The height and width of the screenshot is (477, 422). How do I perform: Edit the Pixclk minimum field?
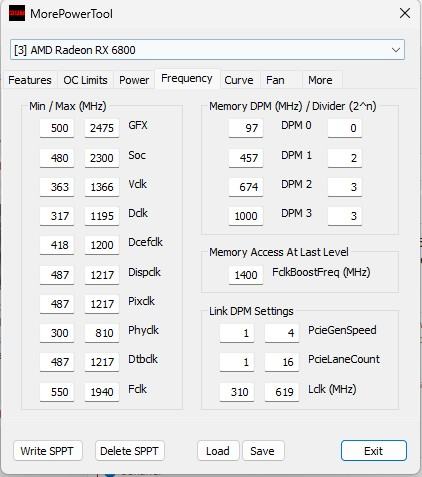[57, 304]
